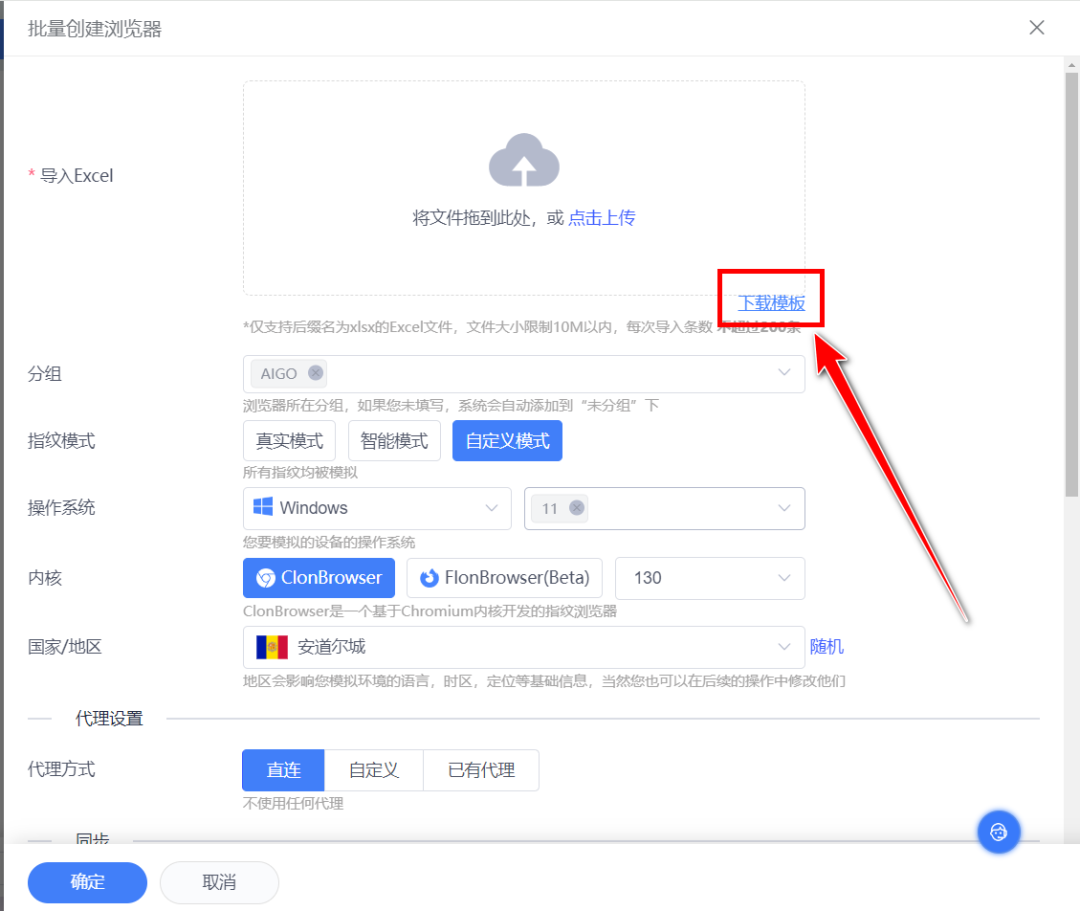The height and width of the screenshot is (911, 1080).
Task: Select 真实模式 fingerprint mode
Action: pos(289,440)
